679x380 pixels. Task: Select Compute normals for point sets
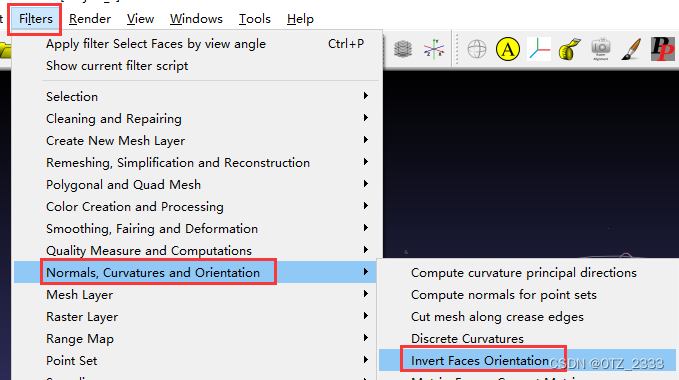coord(527,295)
